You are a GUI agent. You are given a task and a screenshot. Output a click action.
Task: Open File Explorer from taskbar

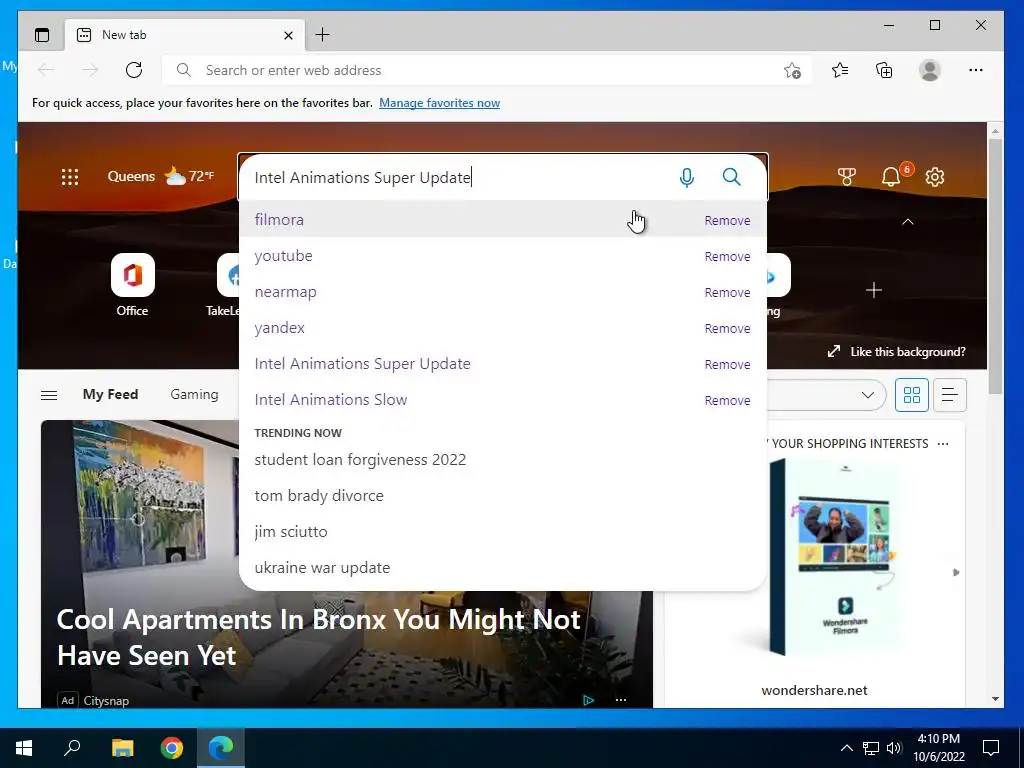click(122, 748)
